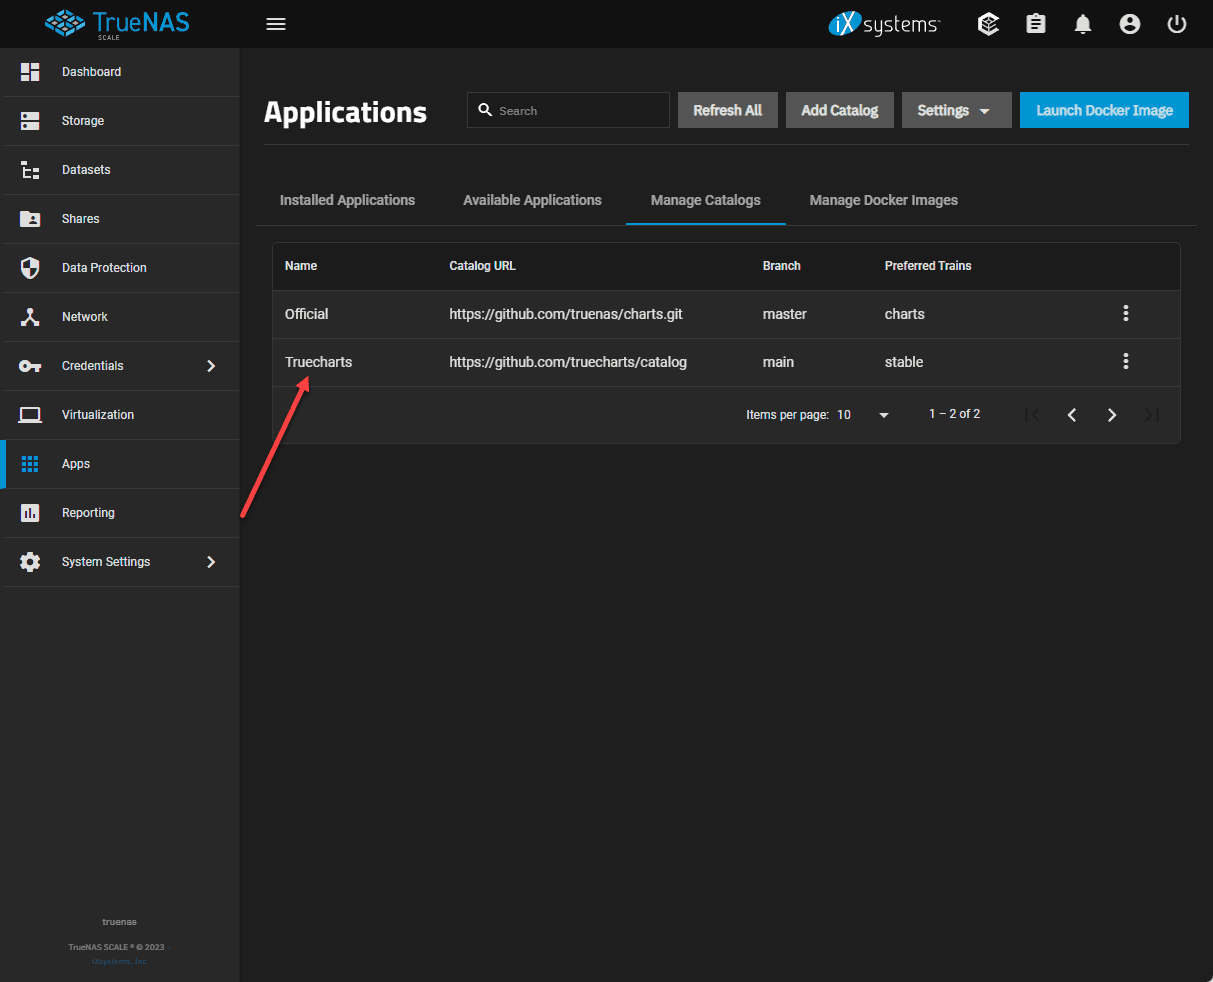The height and width of the screenshot is (982, 1213).
Task: Click the Launch Docker Image button
Action: click(x=1104, y=111)
